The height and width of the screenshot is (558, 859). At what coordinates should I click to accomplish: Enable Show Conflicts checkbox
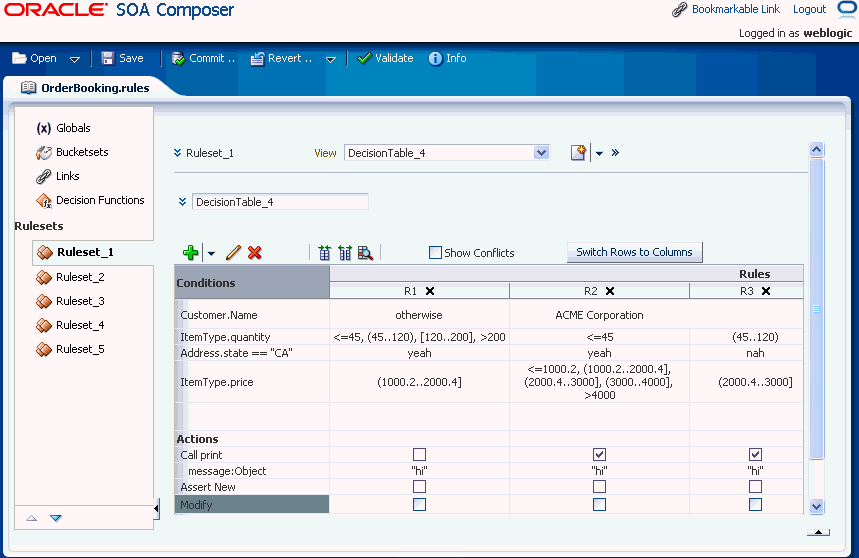tap(436, 252)
